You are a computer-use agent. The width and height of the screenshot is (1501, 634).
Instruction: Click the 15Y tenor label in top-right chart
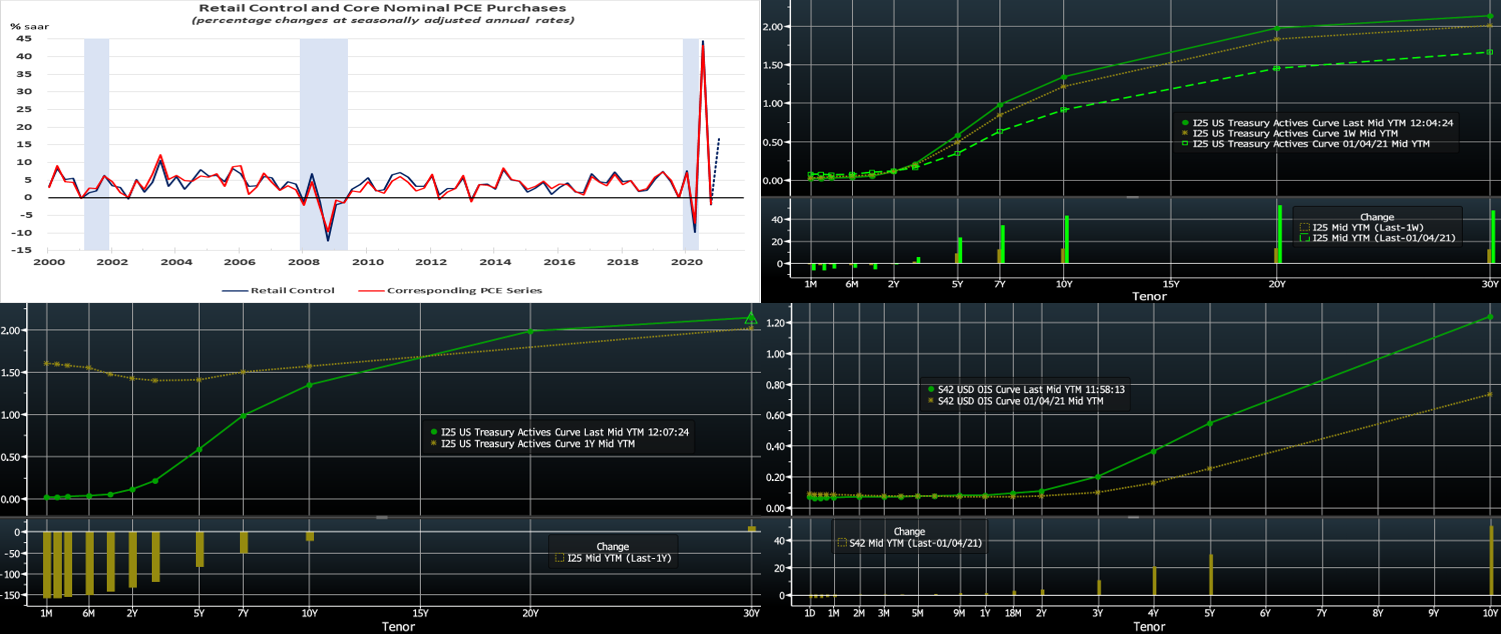coord(1169,284)
